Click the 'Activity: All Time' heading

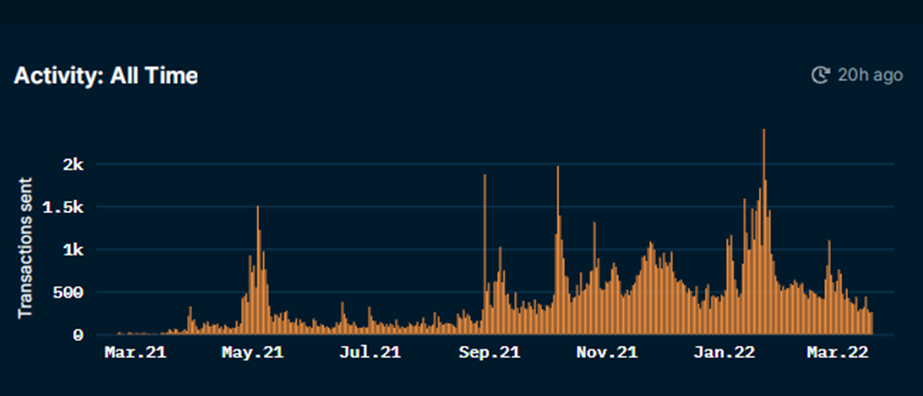point(105,76)
